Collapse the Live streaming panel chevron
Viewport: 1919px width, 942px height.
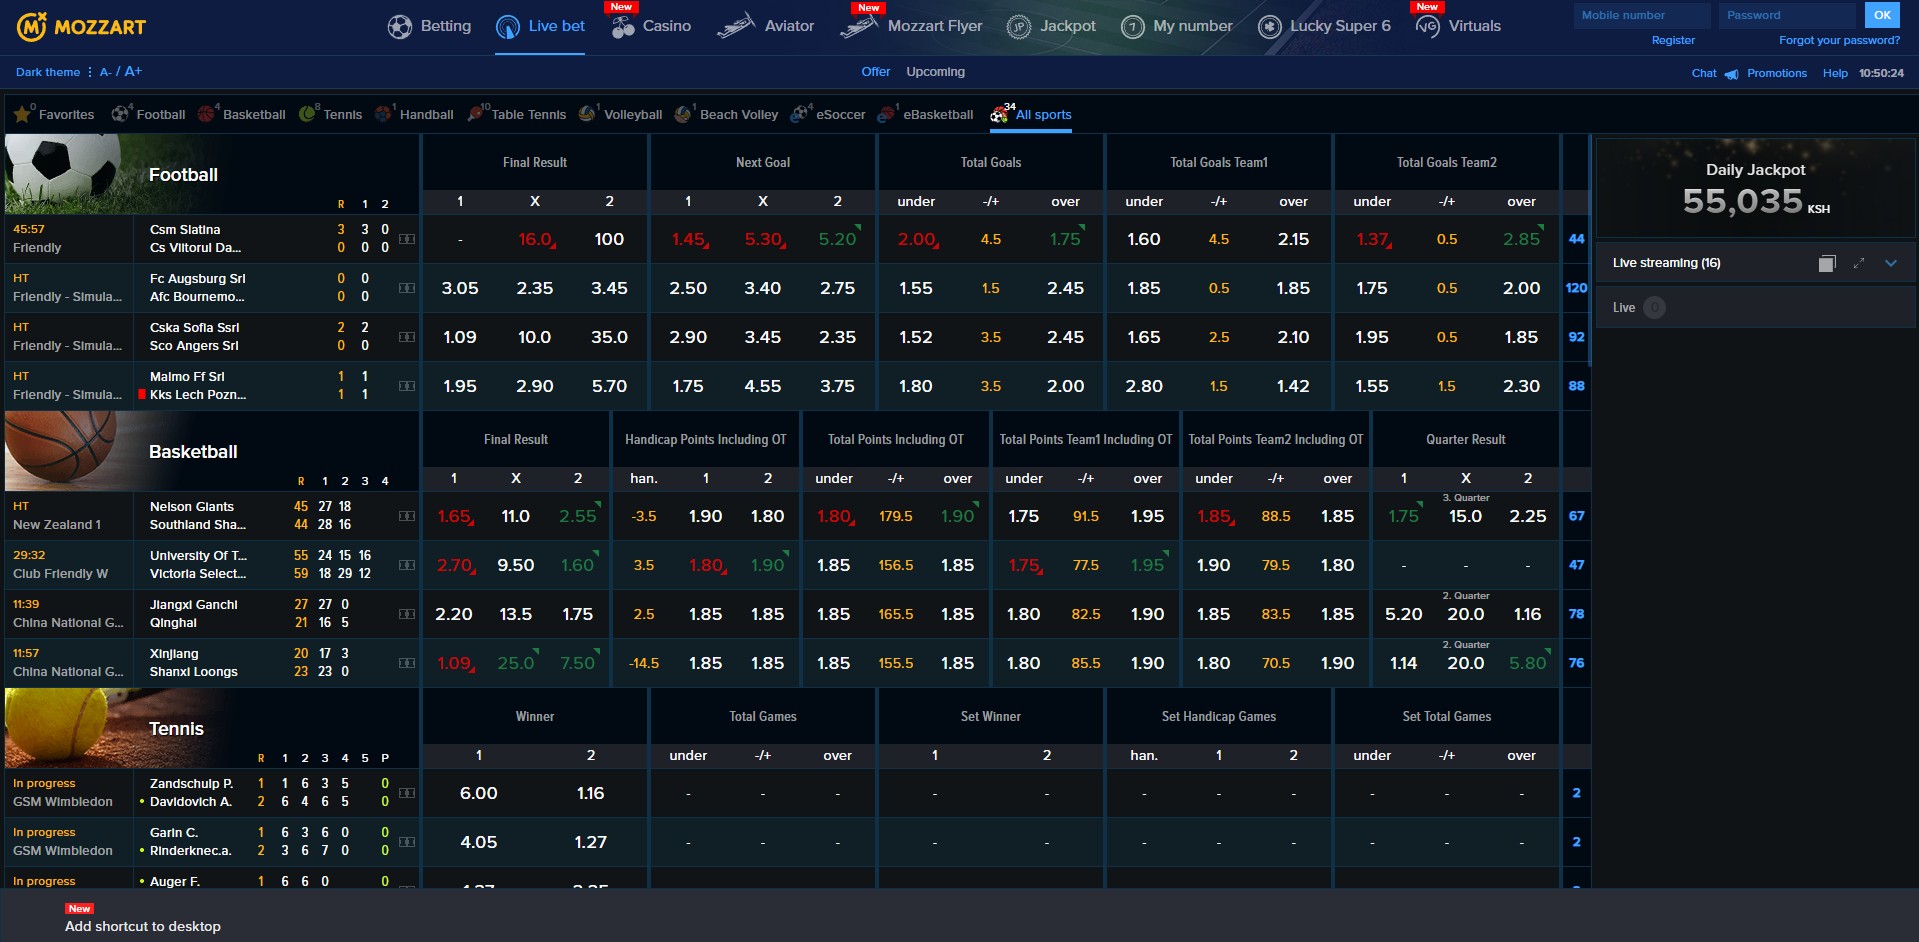1891,263
